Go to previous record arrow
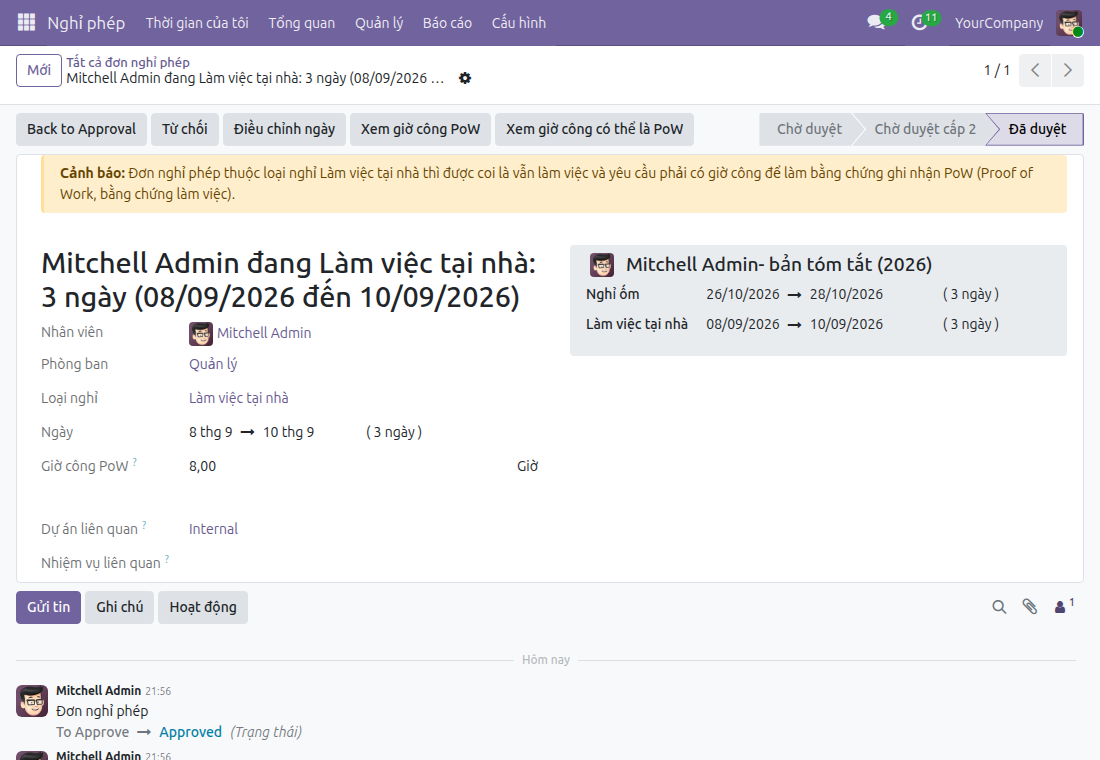The height and width of the screenshot is (760, 1100). pyautogui.click(x=1035, y=70)
